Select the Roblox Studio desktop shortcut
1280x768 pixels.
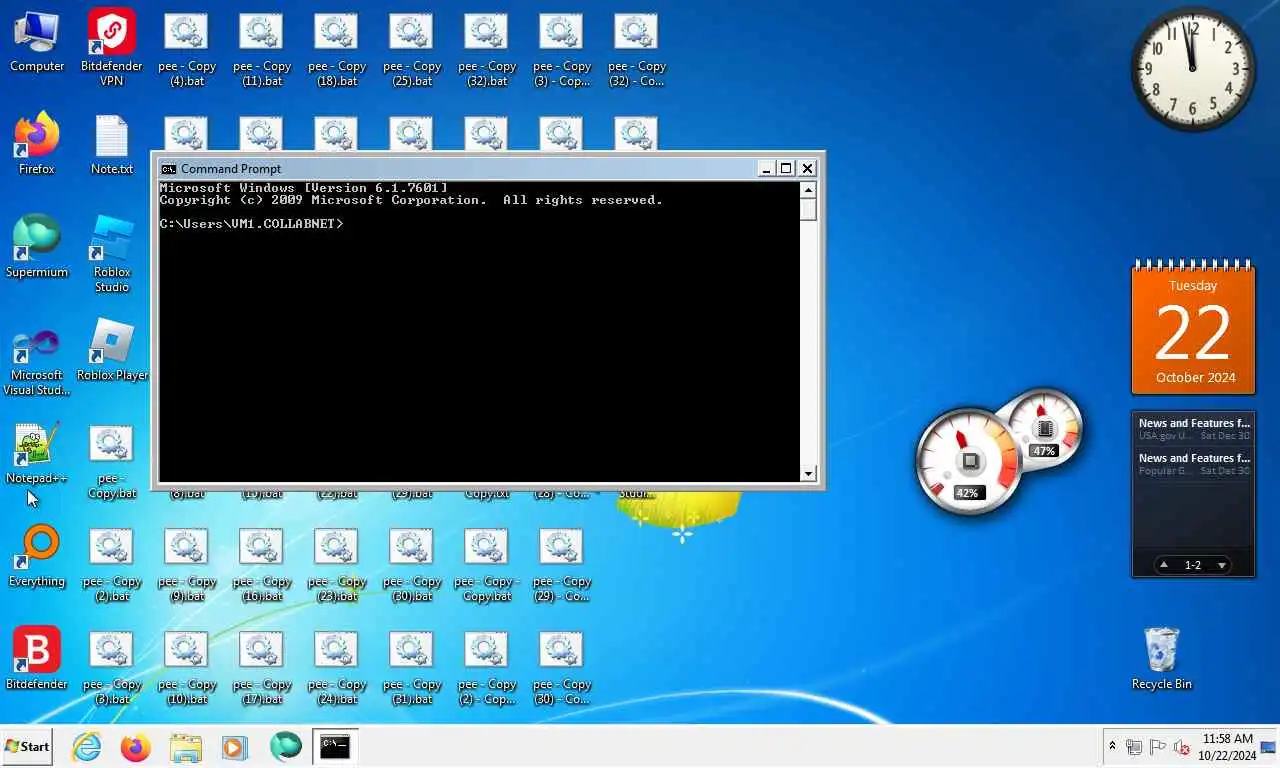(112, 254)
